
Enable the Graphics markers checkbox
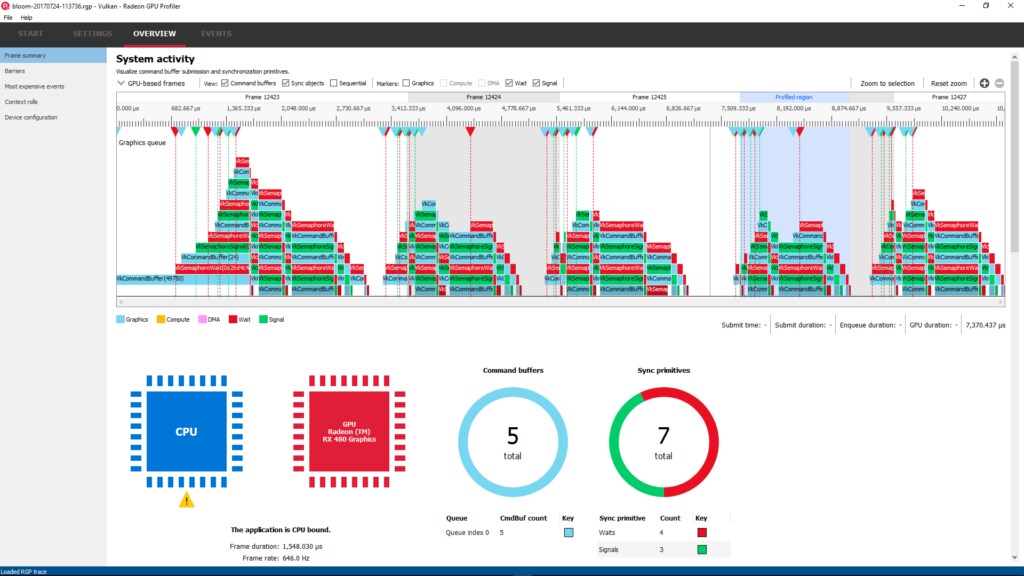click(406, 83)
